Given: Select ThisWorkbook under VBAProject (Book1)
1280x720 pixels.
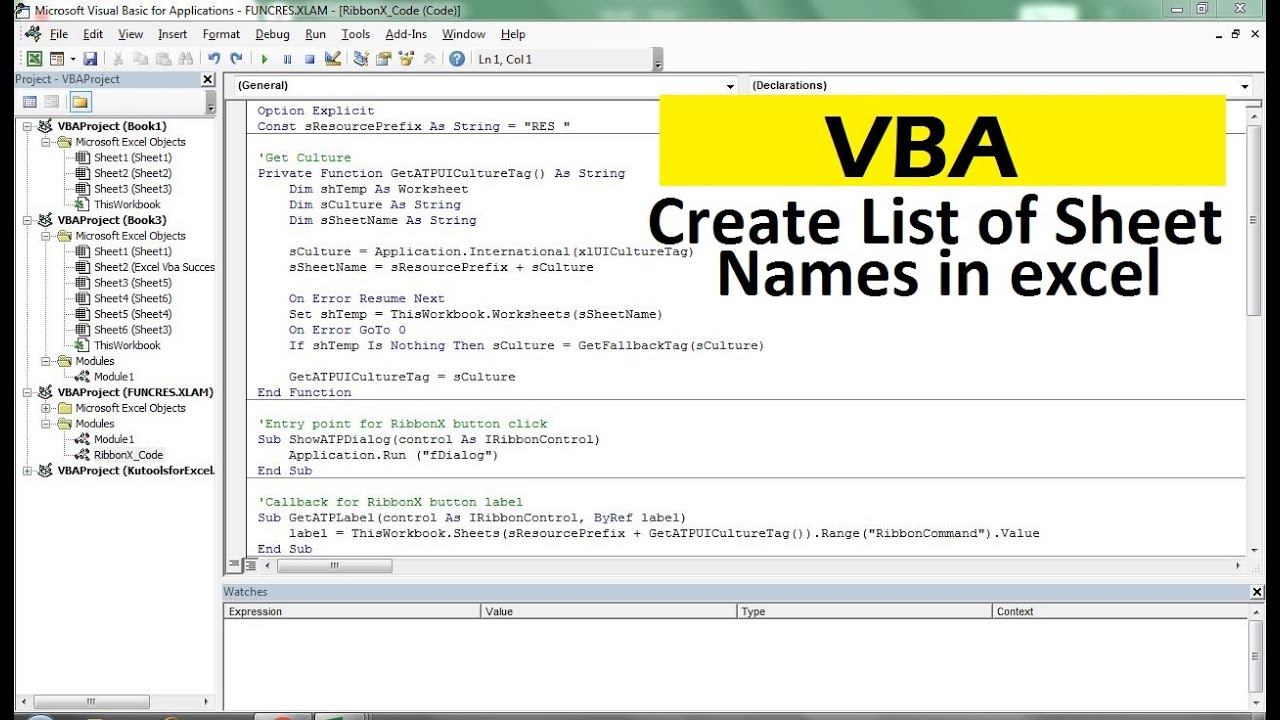Looking at the screenshot, I should tap(127, 204).
